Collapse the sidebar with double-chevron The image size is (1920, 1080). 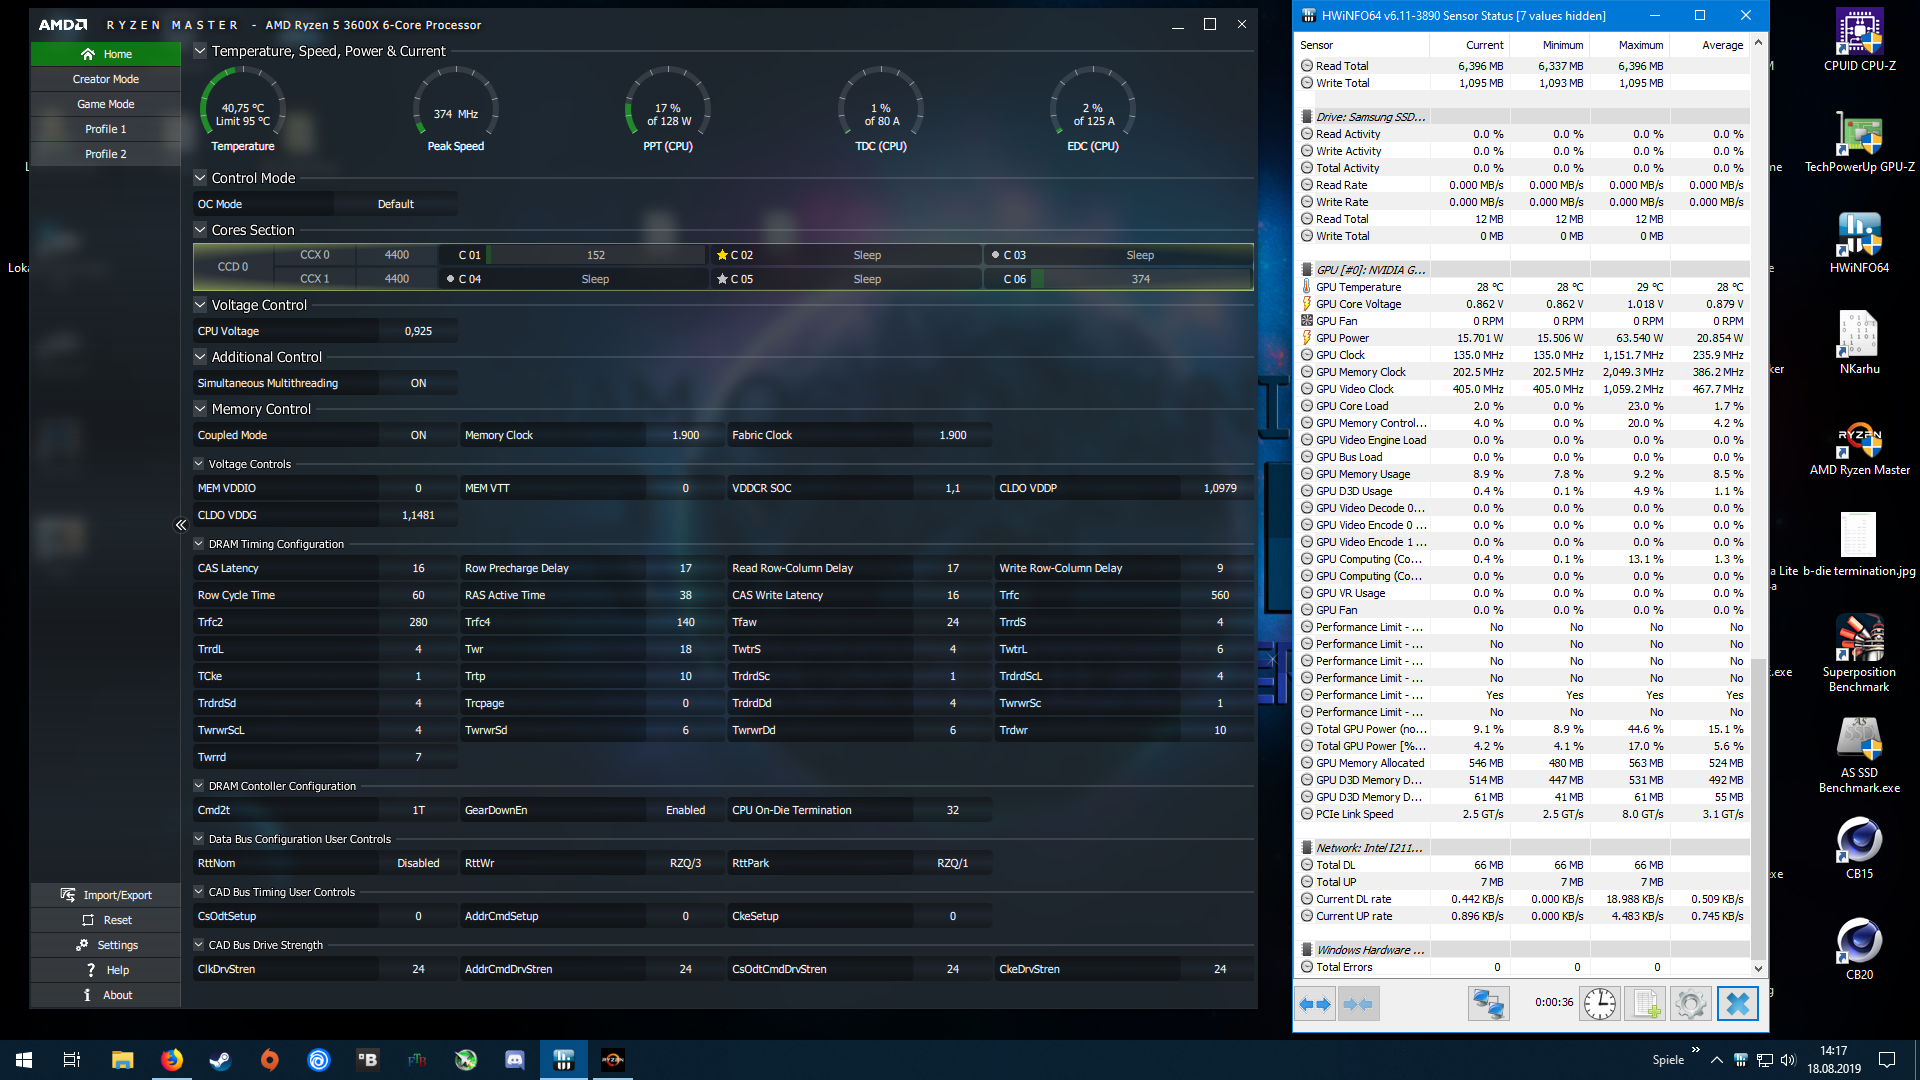[181, 525]
